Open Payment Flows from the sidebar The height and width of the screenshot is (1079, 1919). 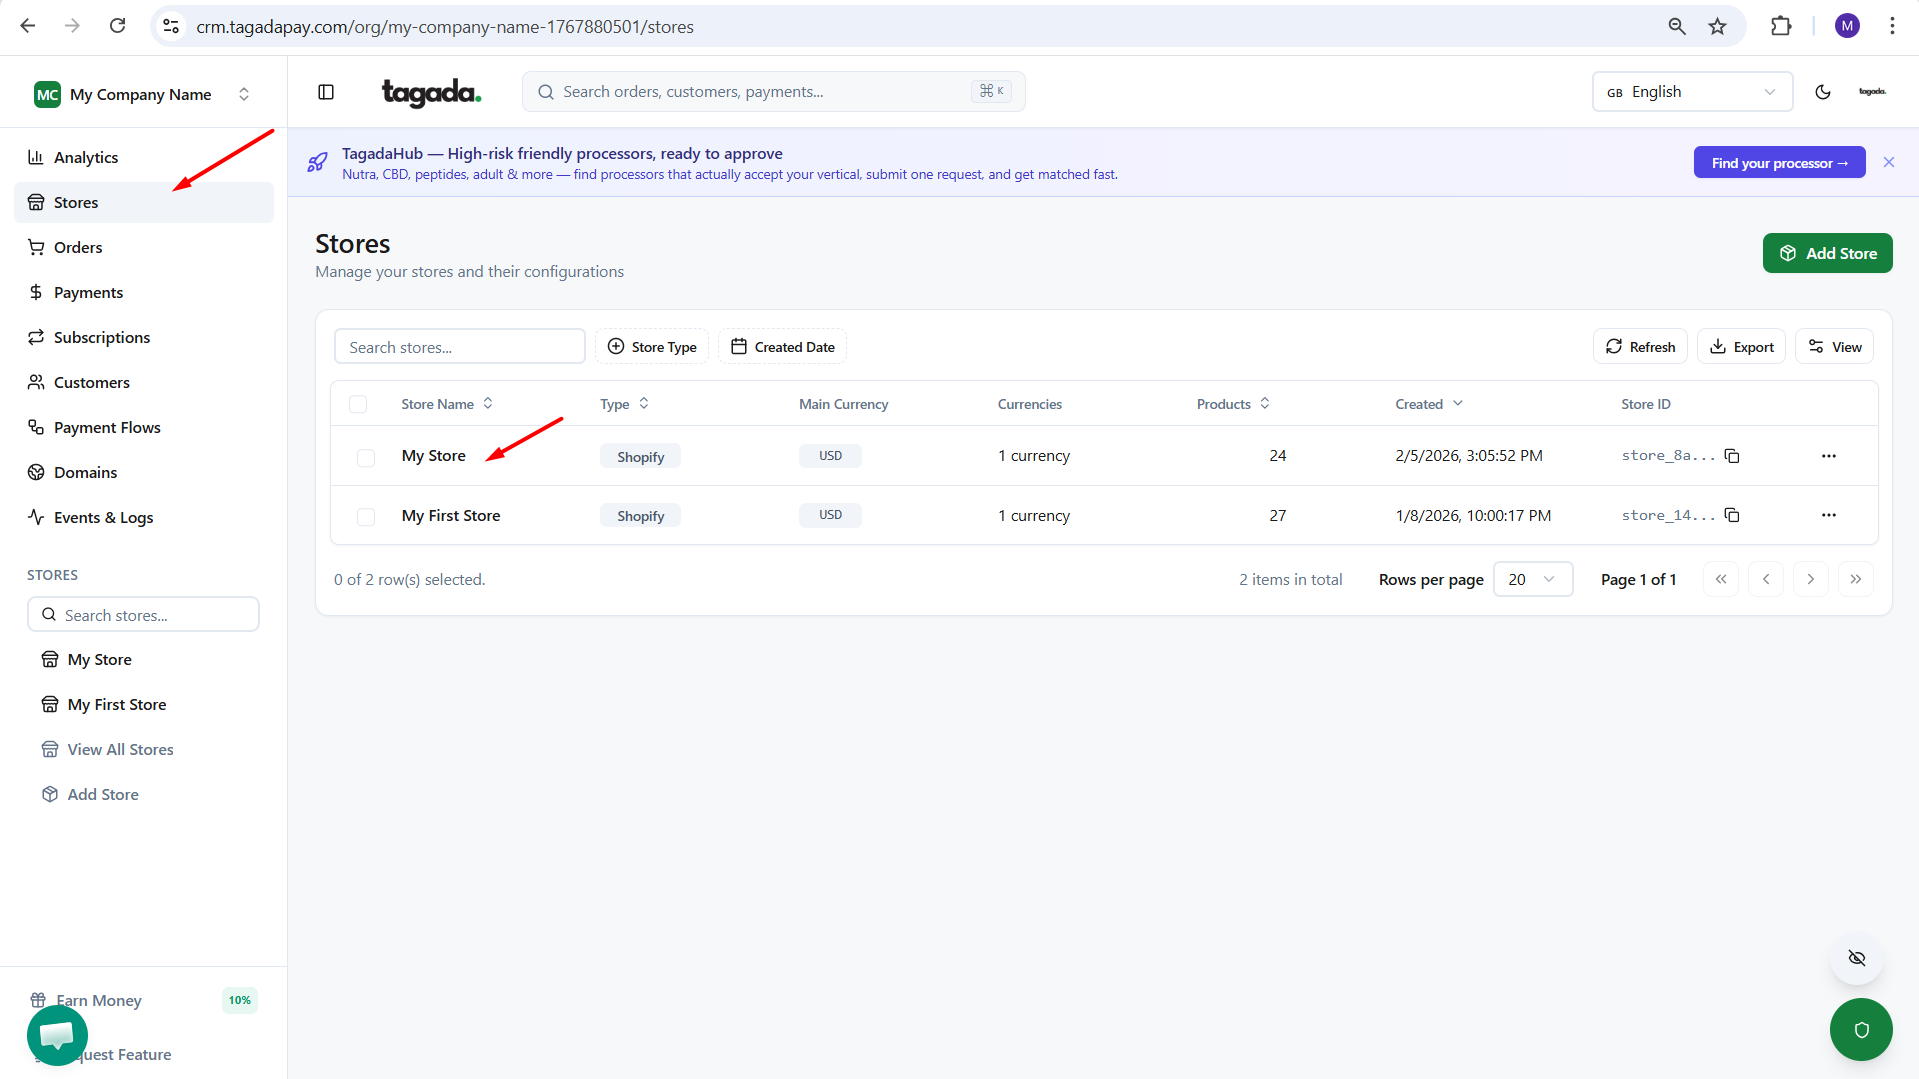tap(107, 427)
